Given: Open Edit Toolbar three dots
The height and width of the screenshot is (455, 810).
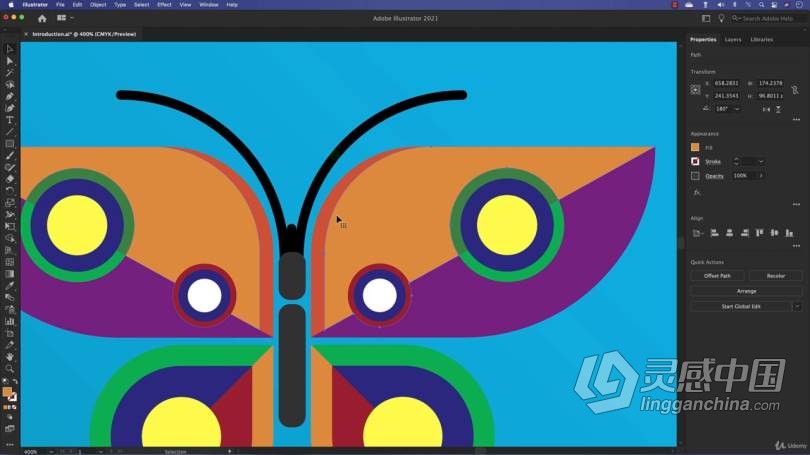Looking at the screenshot, I should (x=10, y=444).
